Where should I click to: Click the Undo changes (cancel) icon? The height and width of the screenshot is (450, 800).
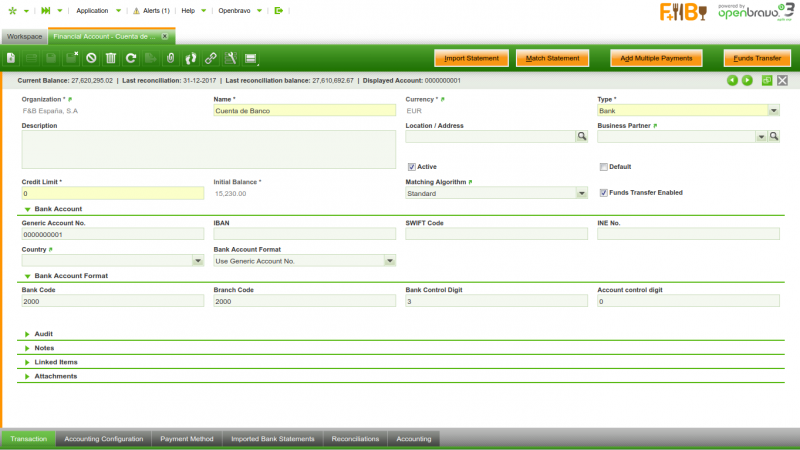[91, 58]
